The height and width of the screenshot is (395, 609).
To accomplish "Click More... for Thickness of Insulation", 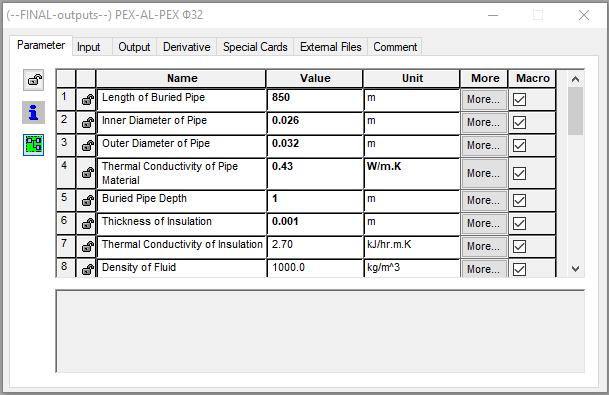I will [x=484, y=224].
